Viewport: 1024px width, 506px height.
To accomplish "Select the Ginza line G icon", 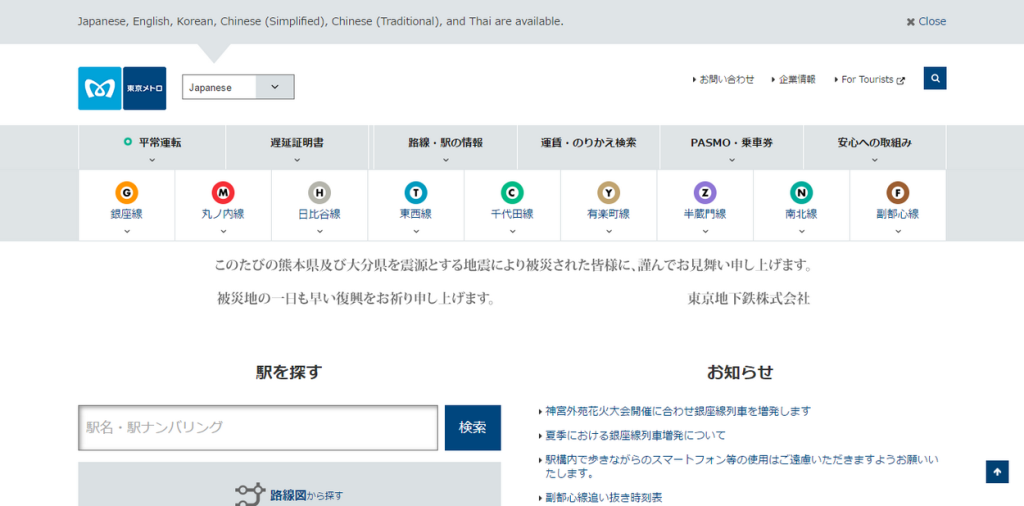I will [127, 193].
